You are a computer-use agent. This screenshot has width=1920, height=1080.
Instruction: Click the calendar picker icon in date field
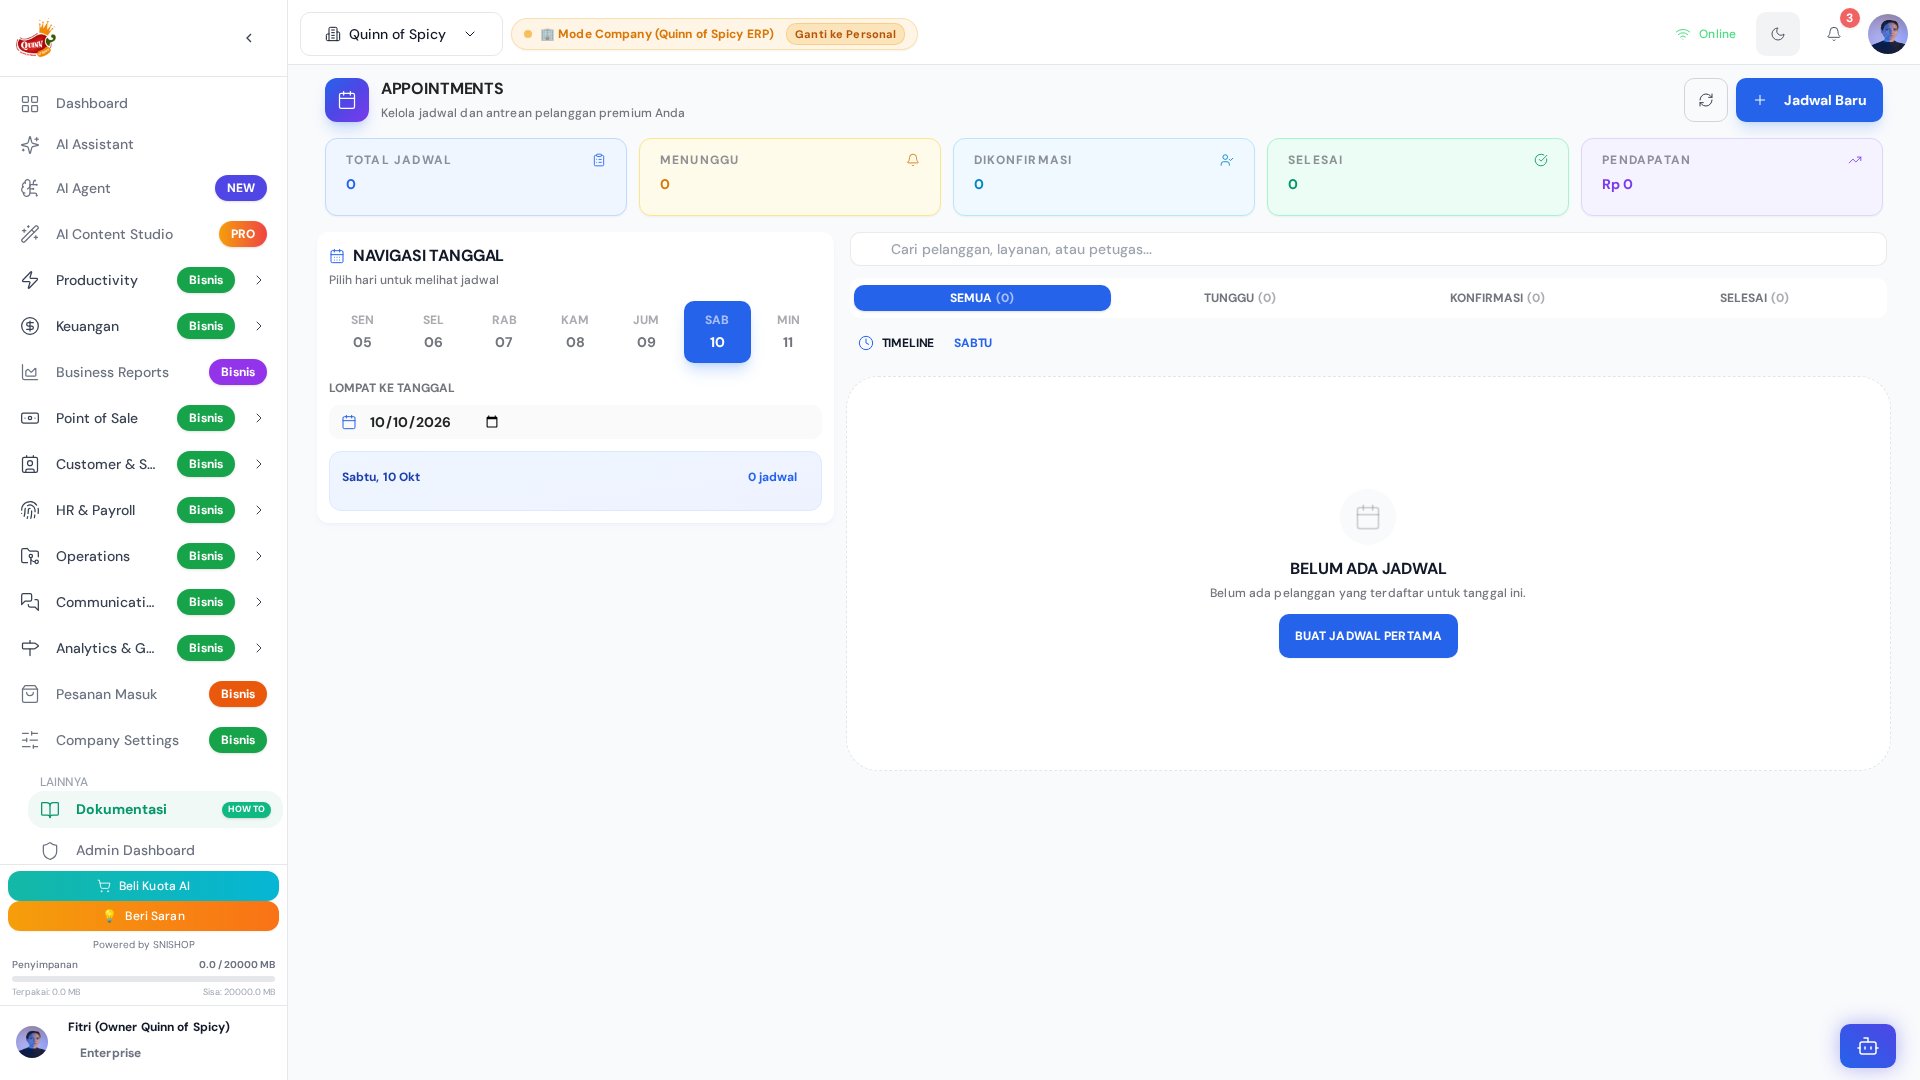(492, 422)
